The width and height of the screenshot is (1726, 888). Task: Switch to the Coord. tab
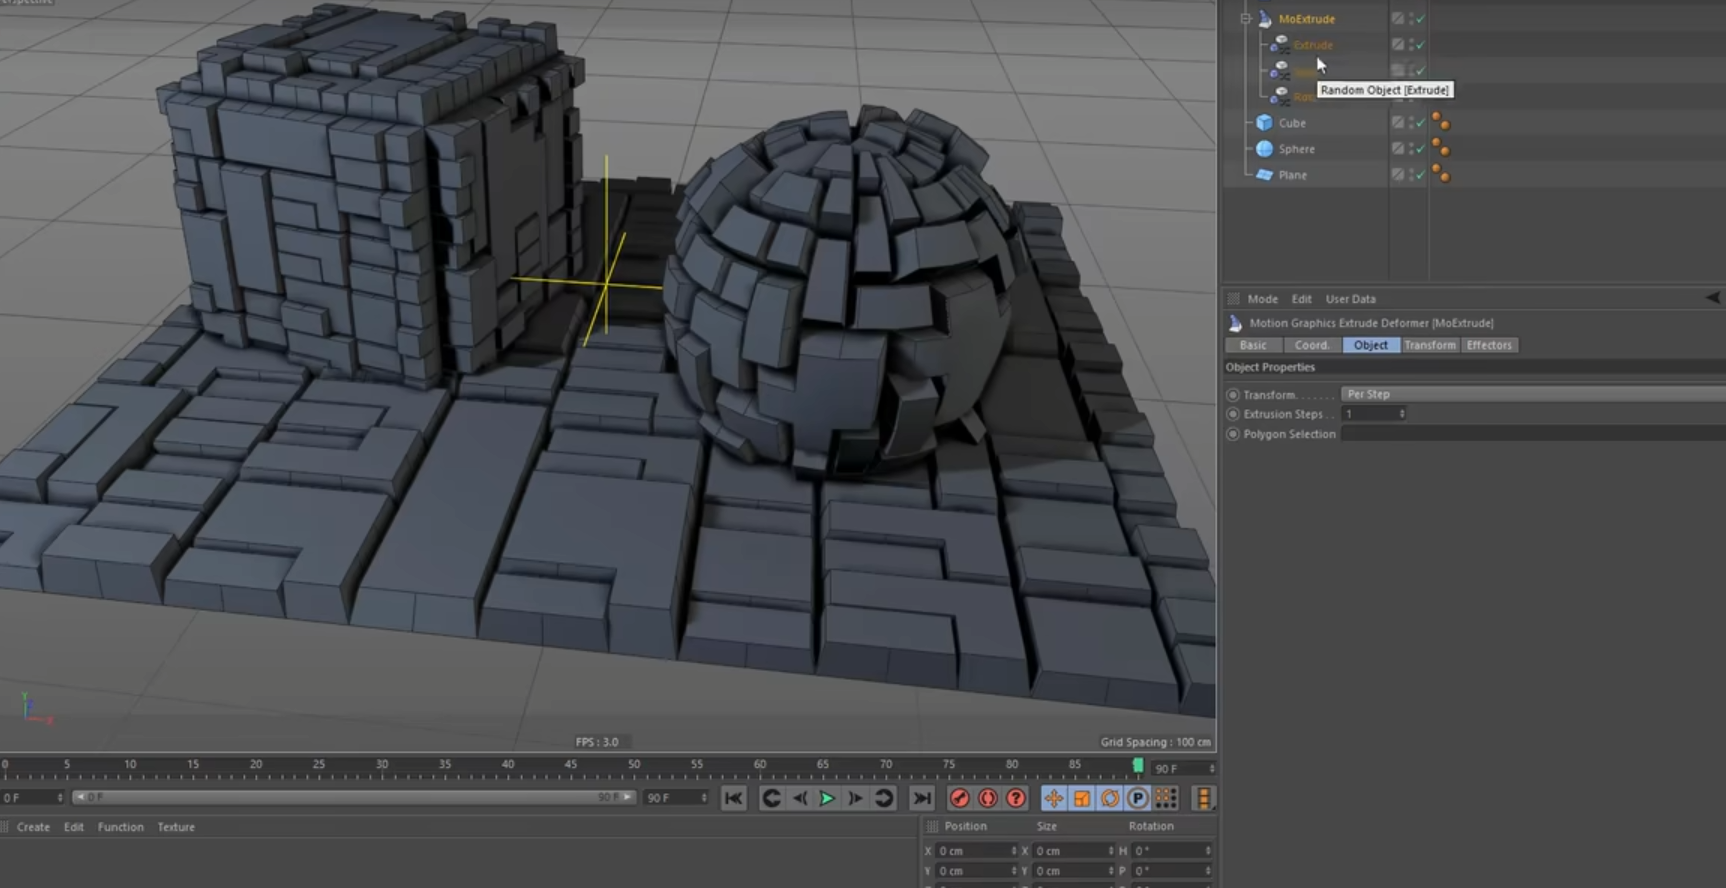click(x=1312, y=345)
